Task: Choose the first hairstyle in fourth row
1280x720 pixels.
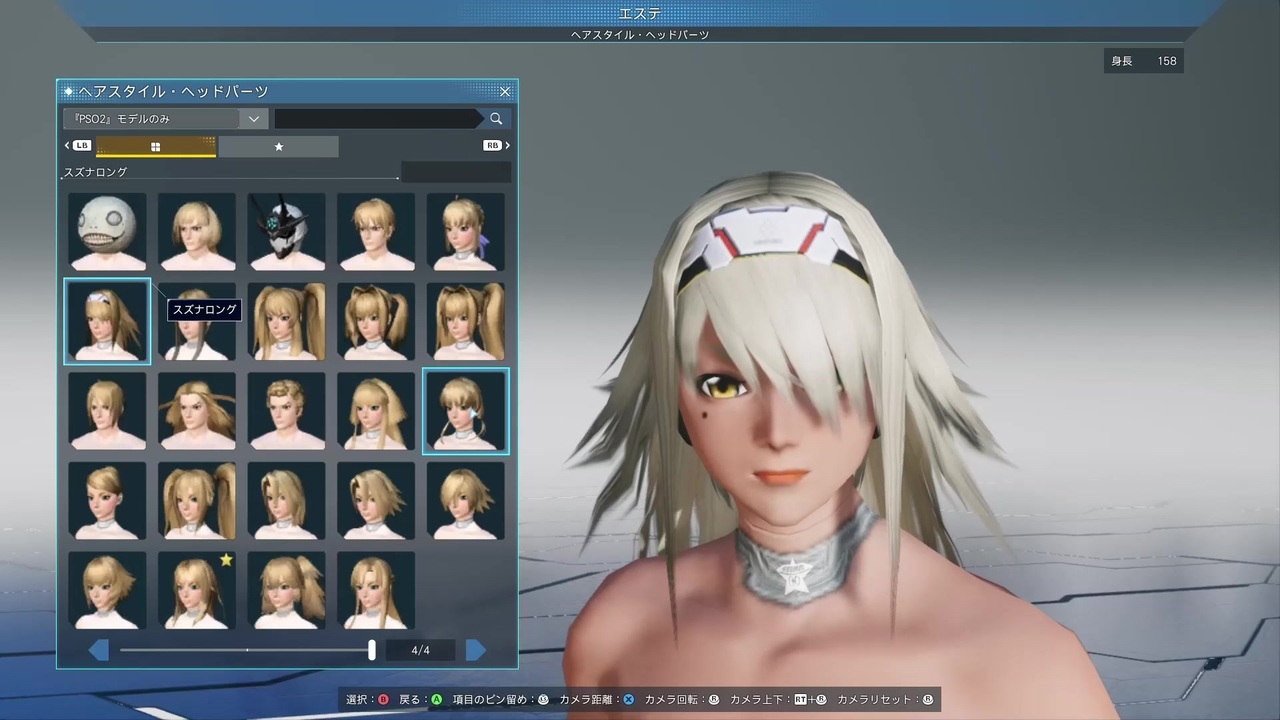Action: [x=107, y=500]
